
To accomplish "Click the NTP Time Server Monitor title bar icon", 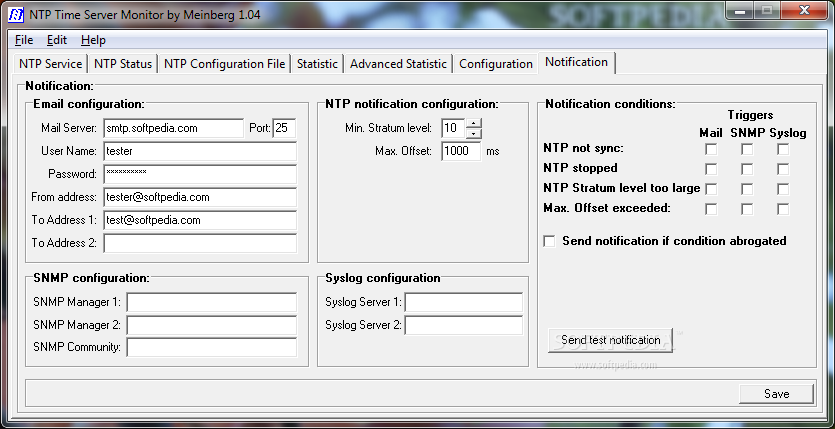I will click(x=16, y=14).
